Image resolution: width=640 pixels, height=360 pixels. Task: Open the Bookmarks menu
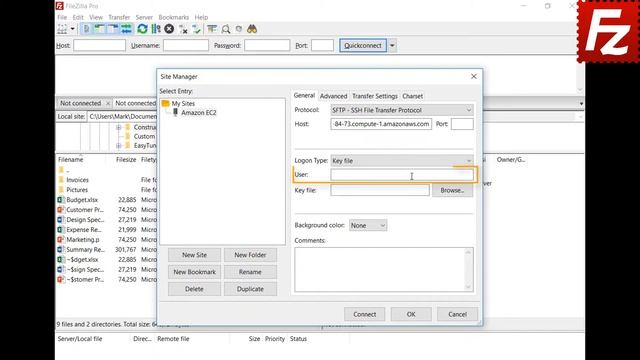coord(173,17)
